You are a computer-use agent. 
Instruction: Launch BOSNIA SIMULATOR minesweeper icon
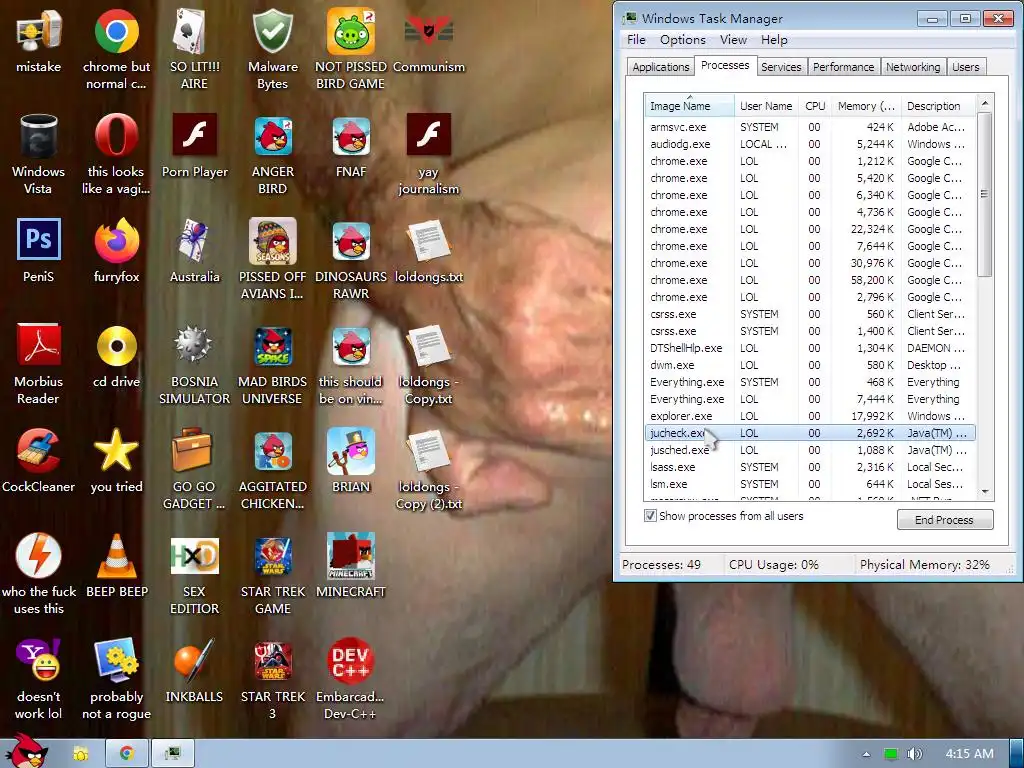[x=194, y=364]
